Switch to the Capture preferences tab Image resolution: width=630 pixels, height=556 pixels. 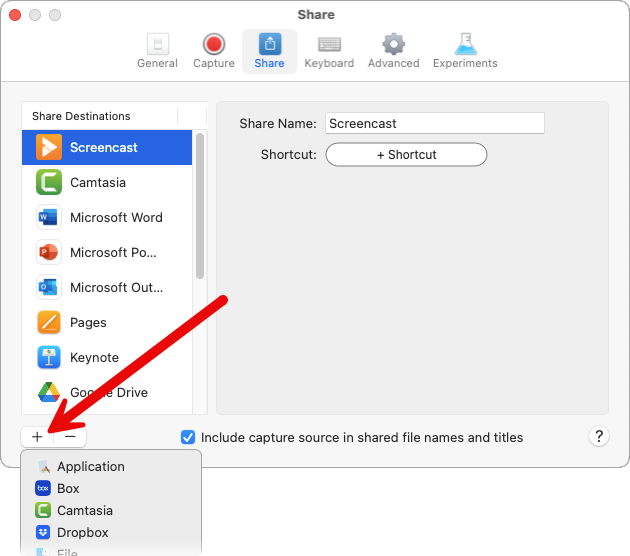[x=213, y=51]
